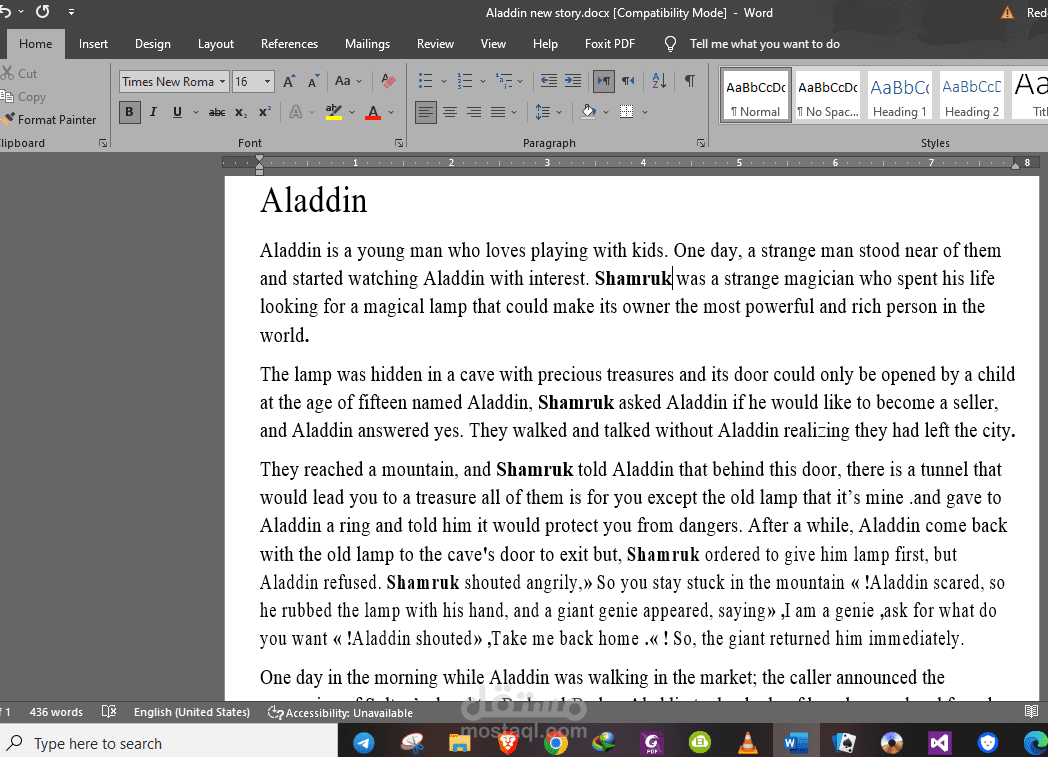
Task: Click Copy in Clipboard group
Action: [23, 97]
